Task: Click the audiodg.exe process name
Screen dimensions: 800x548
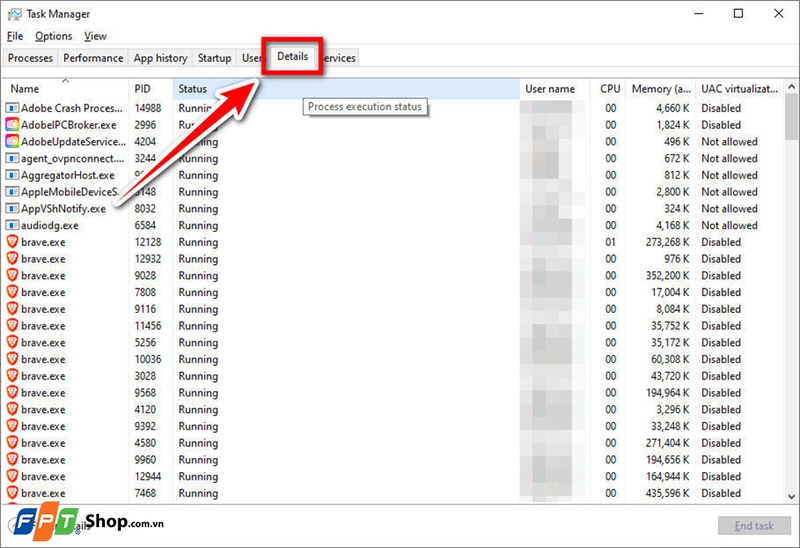Action: tap(49, 225)
